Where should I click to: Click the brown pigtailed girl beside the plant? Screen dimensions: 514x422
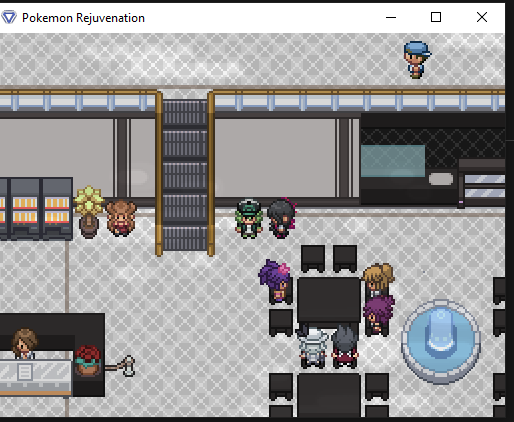[x=121, y=218]
